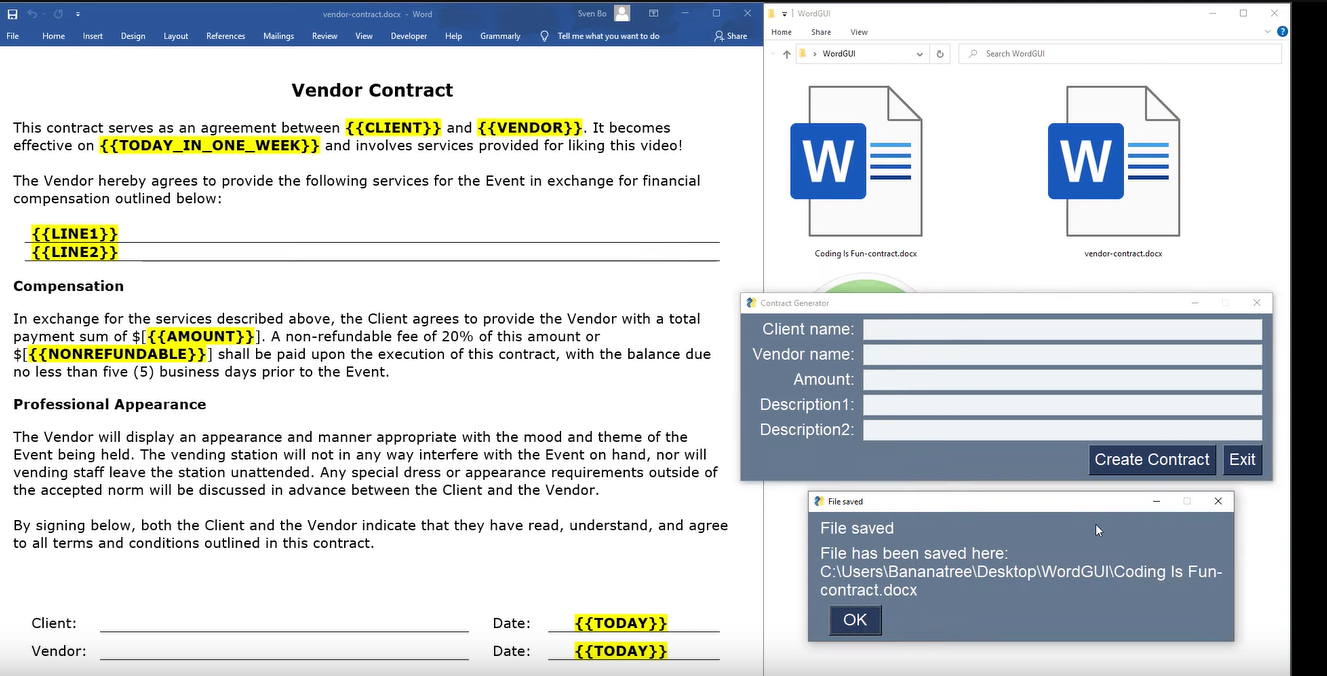Viewport: 1327px width, 676px height.
Task: Switch to Word's Home tab
Action: (x=53, y=36)
